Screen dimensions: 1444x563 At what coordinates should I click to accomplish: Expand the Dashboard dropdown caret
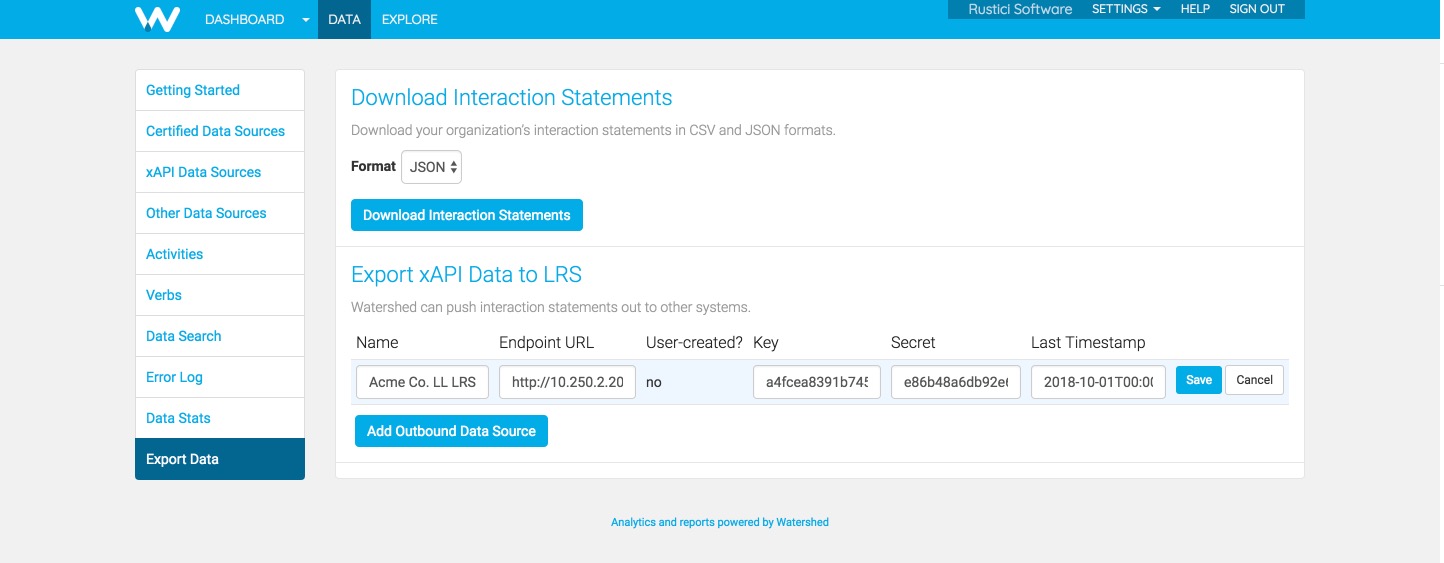point(306,20)
